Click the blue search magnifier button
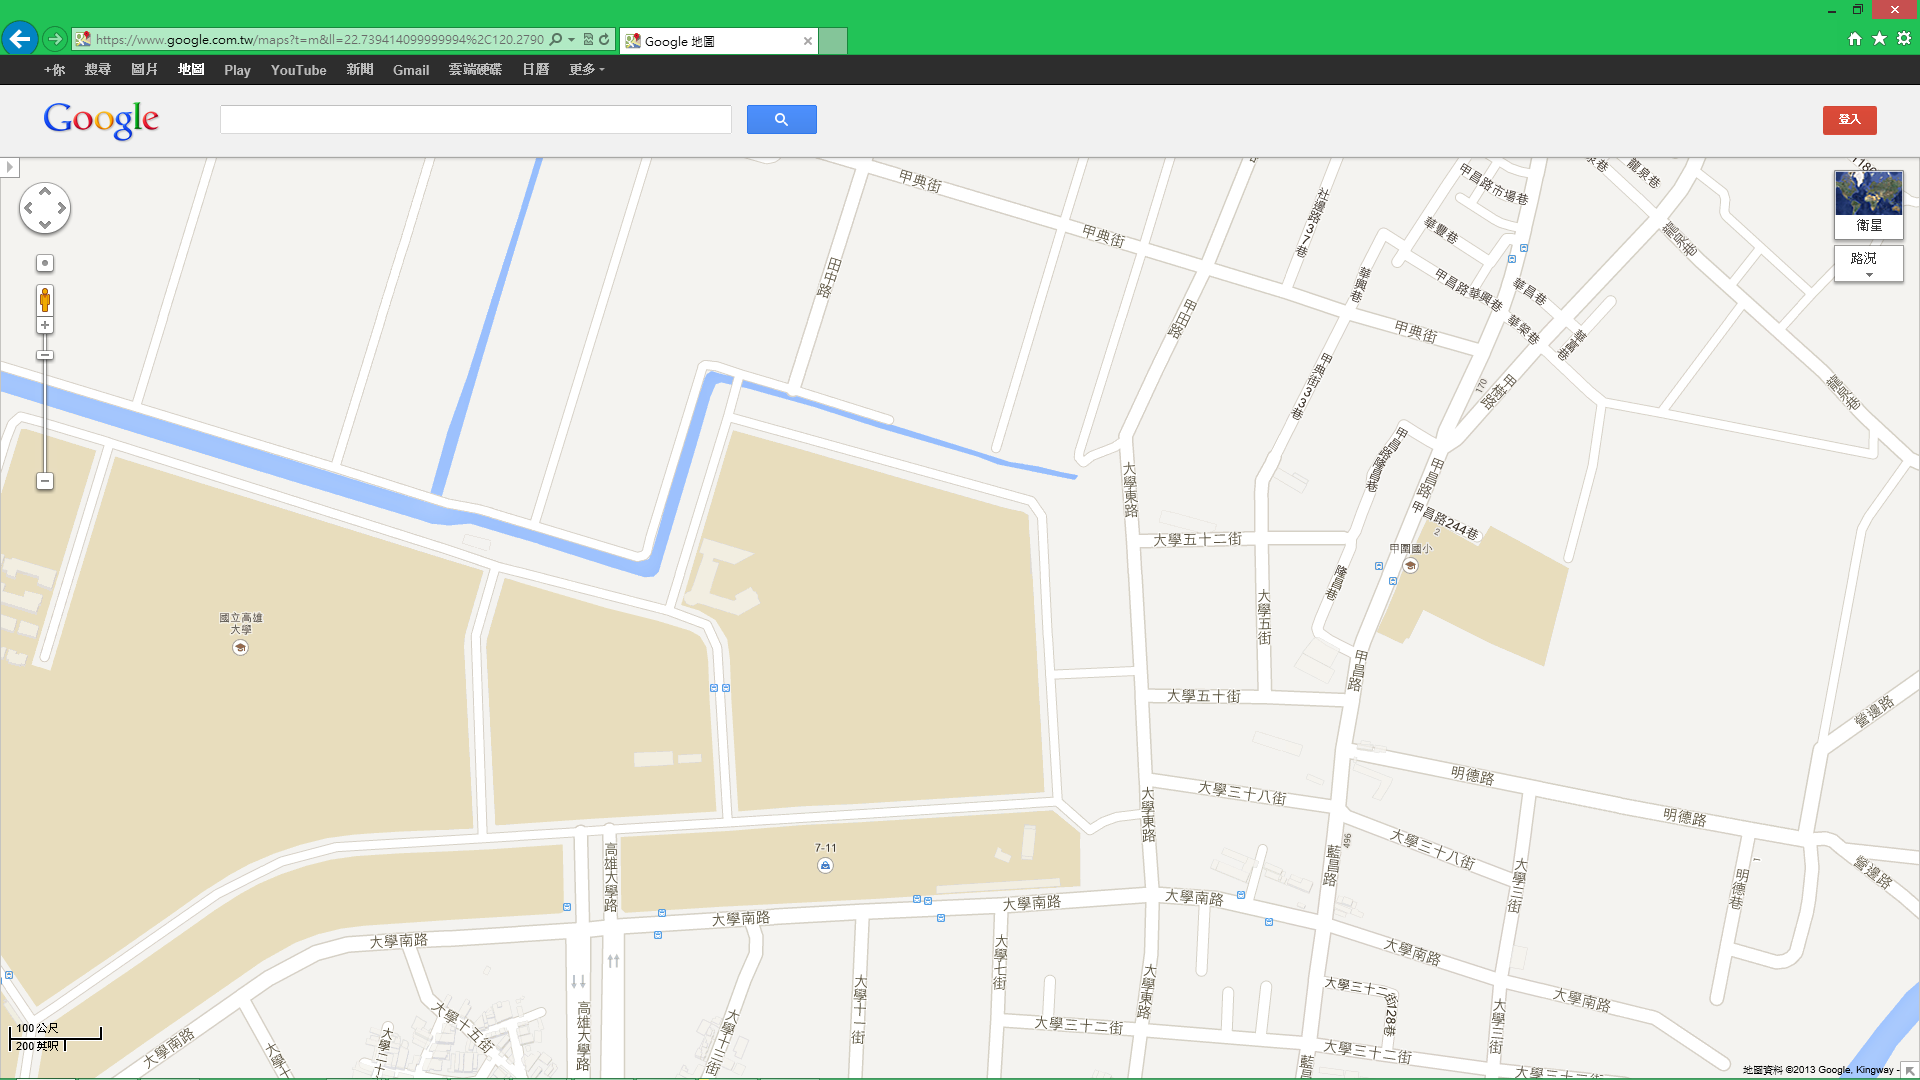Screen dimensions: 1920x1080 coord(781,120)
